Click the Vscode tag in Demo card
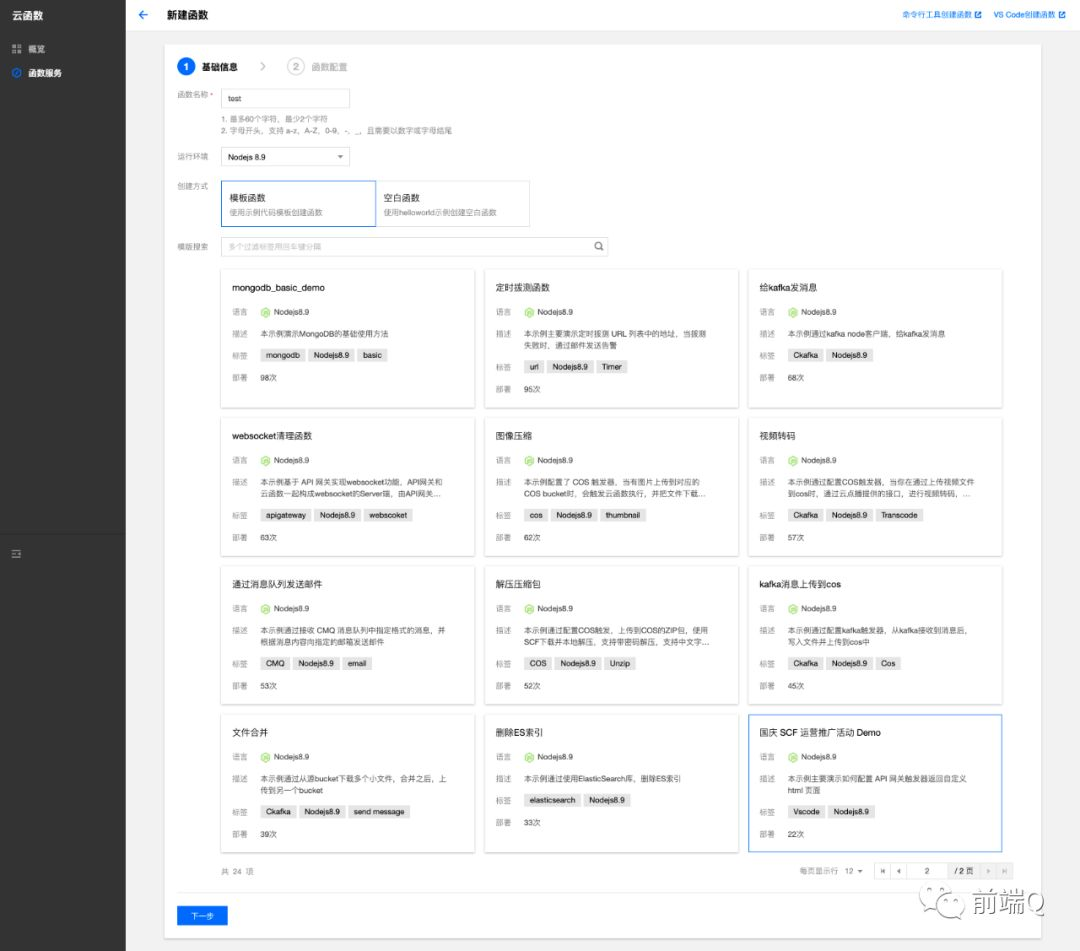 (x=807, y=812)
